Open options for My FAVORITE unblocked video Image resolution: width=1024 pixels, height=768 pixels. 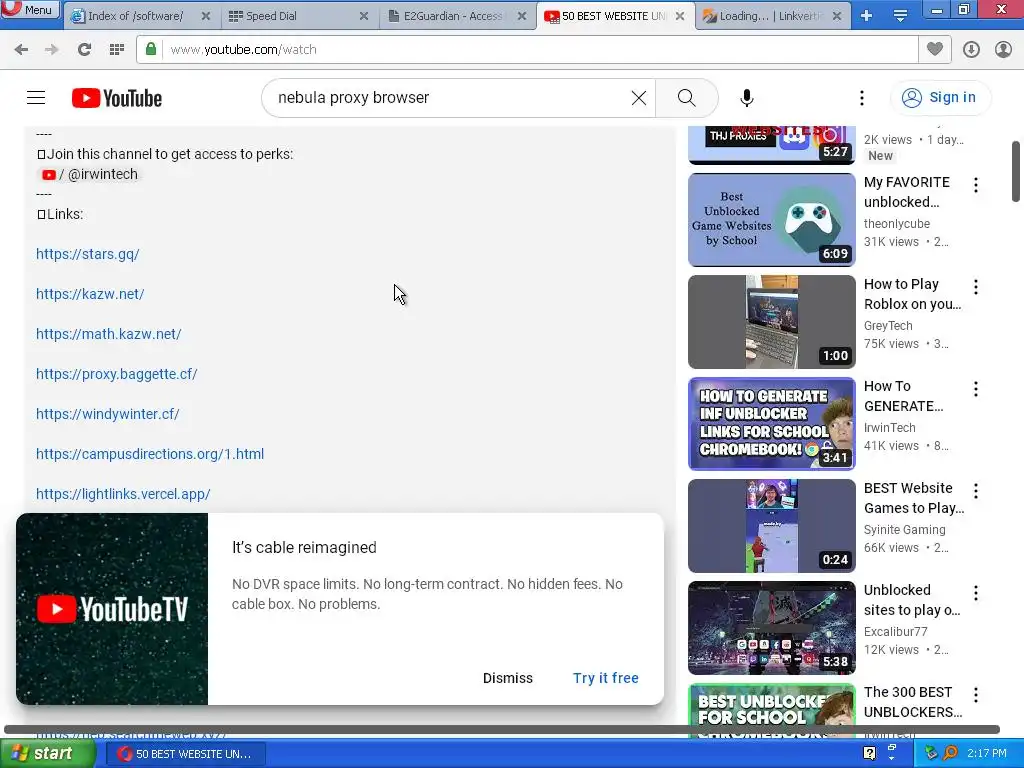click(x=976, y=185)
